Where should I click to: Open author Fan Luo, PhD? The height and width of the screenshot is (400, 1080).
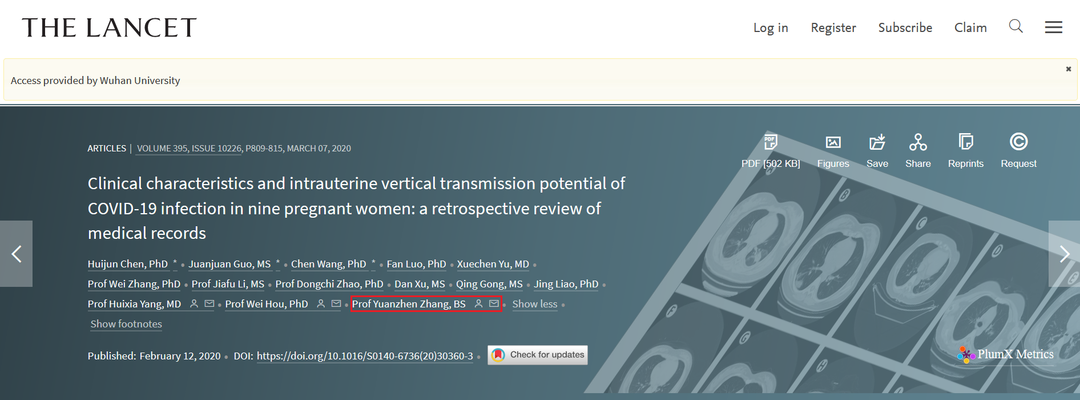point(416,264)
